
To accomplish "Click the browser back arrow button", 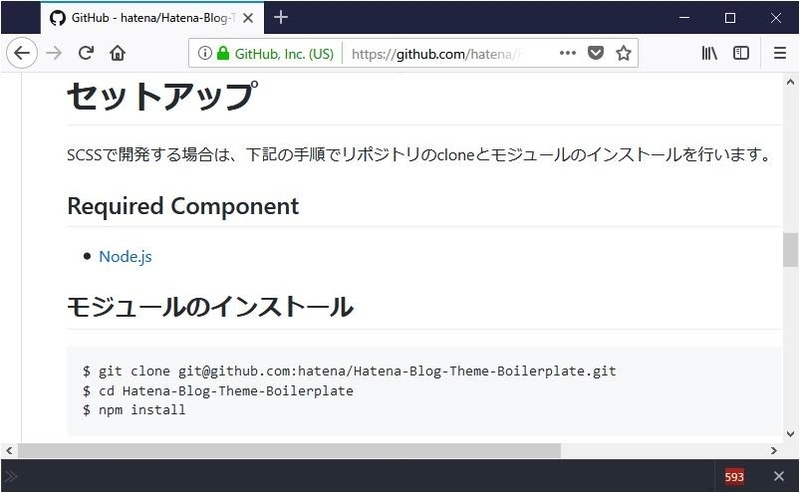I will click(x=22, y=54).
